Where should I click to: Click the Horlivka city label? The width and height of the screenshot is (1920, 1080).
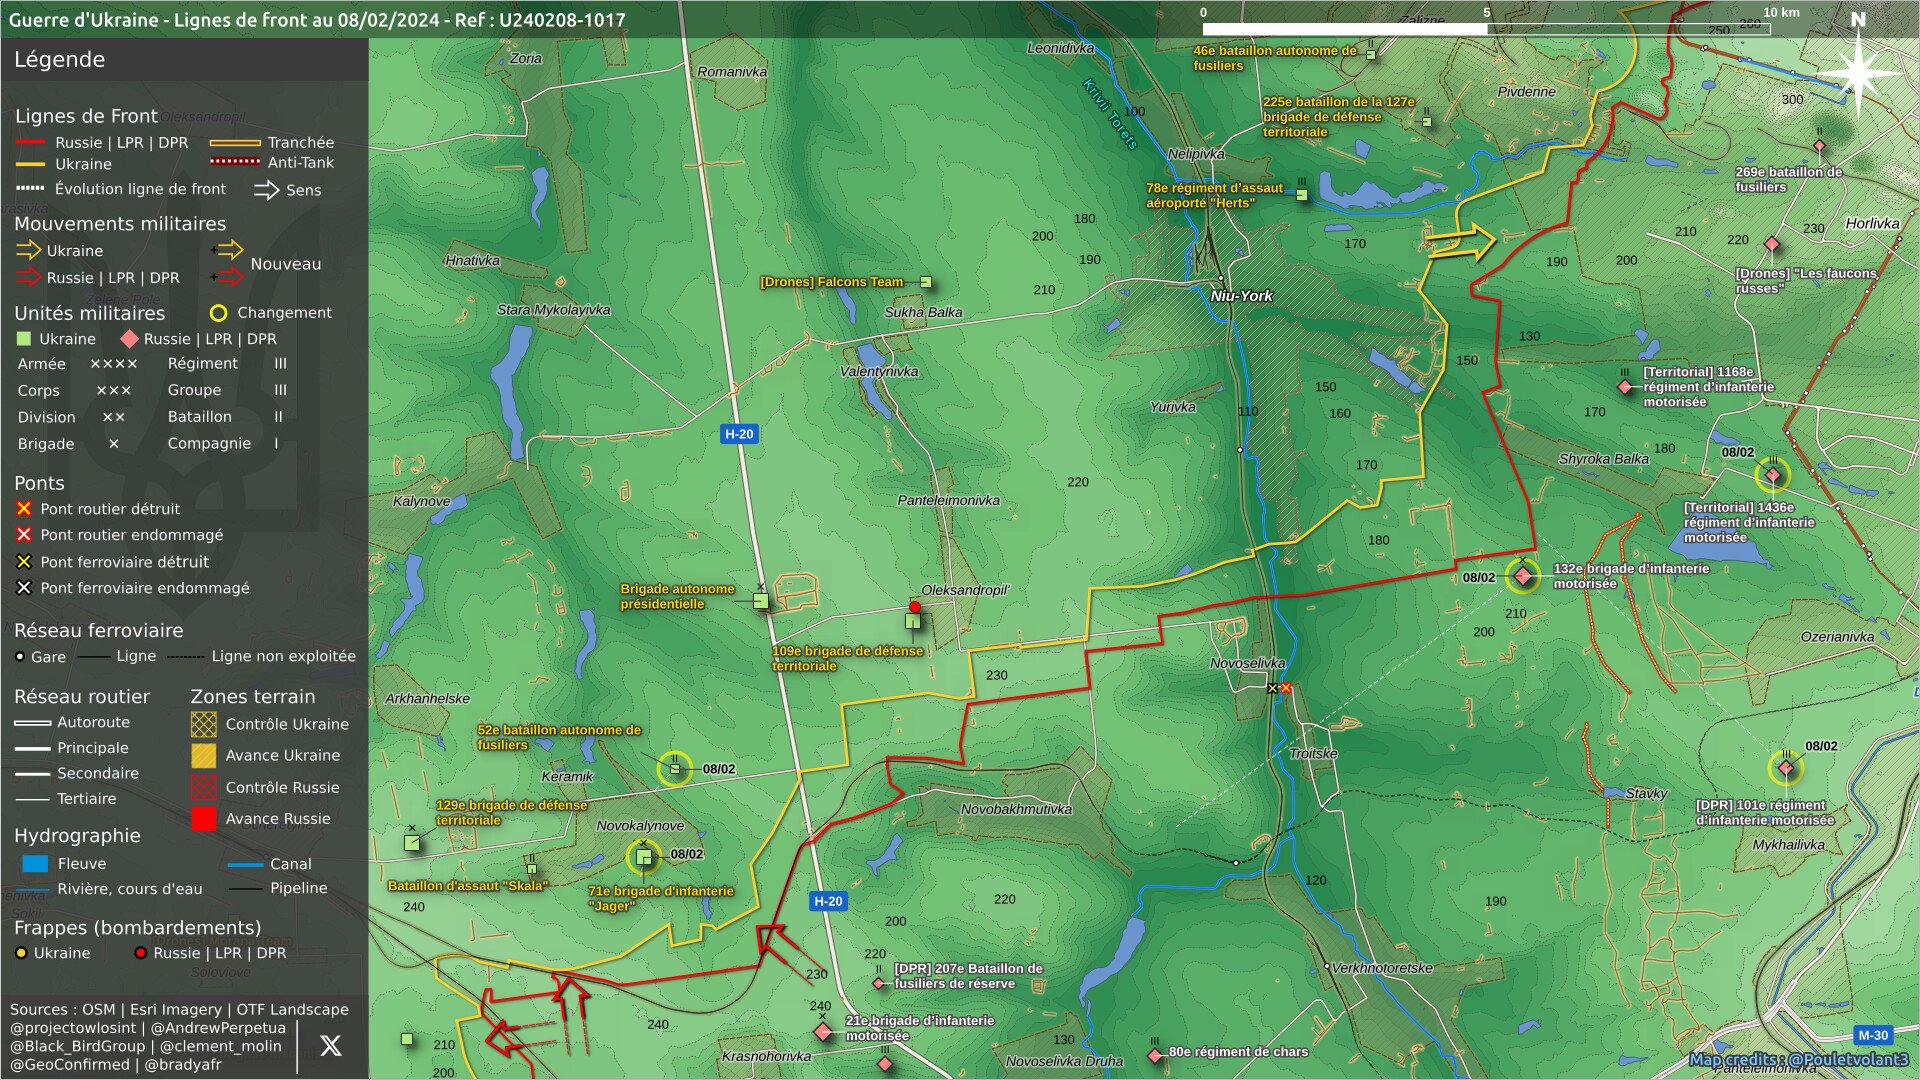point(1872,224)
